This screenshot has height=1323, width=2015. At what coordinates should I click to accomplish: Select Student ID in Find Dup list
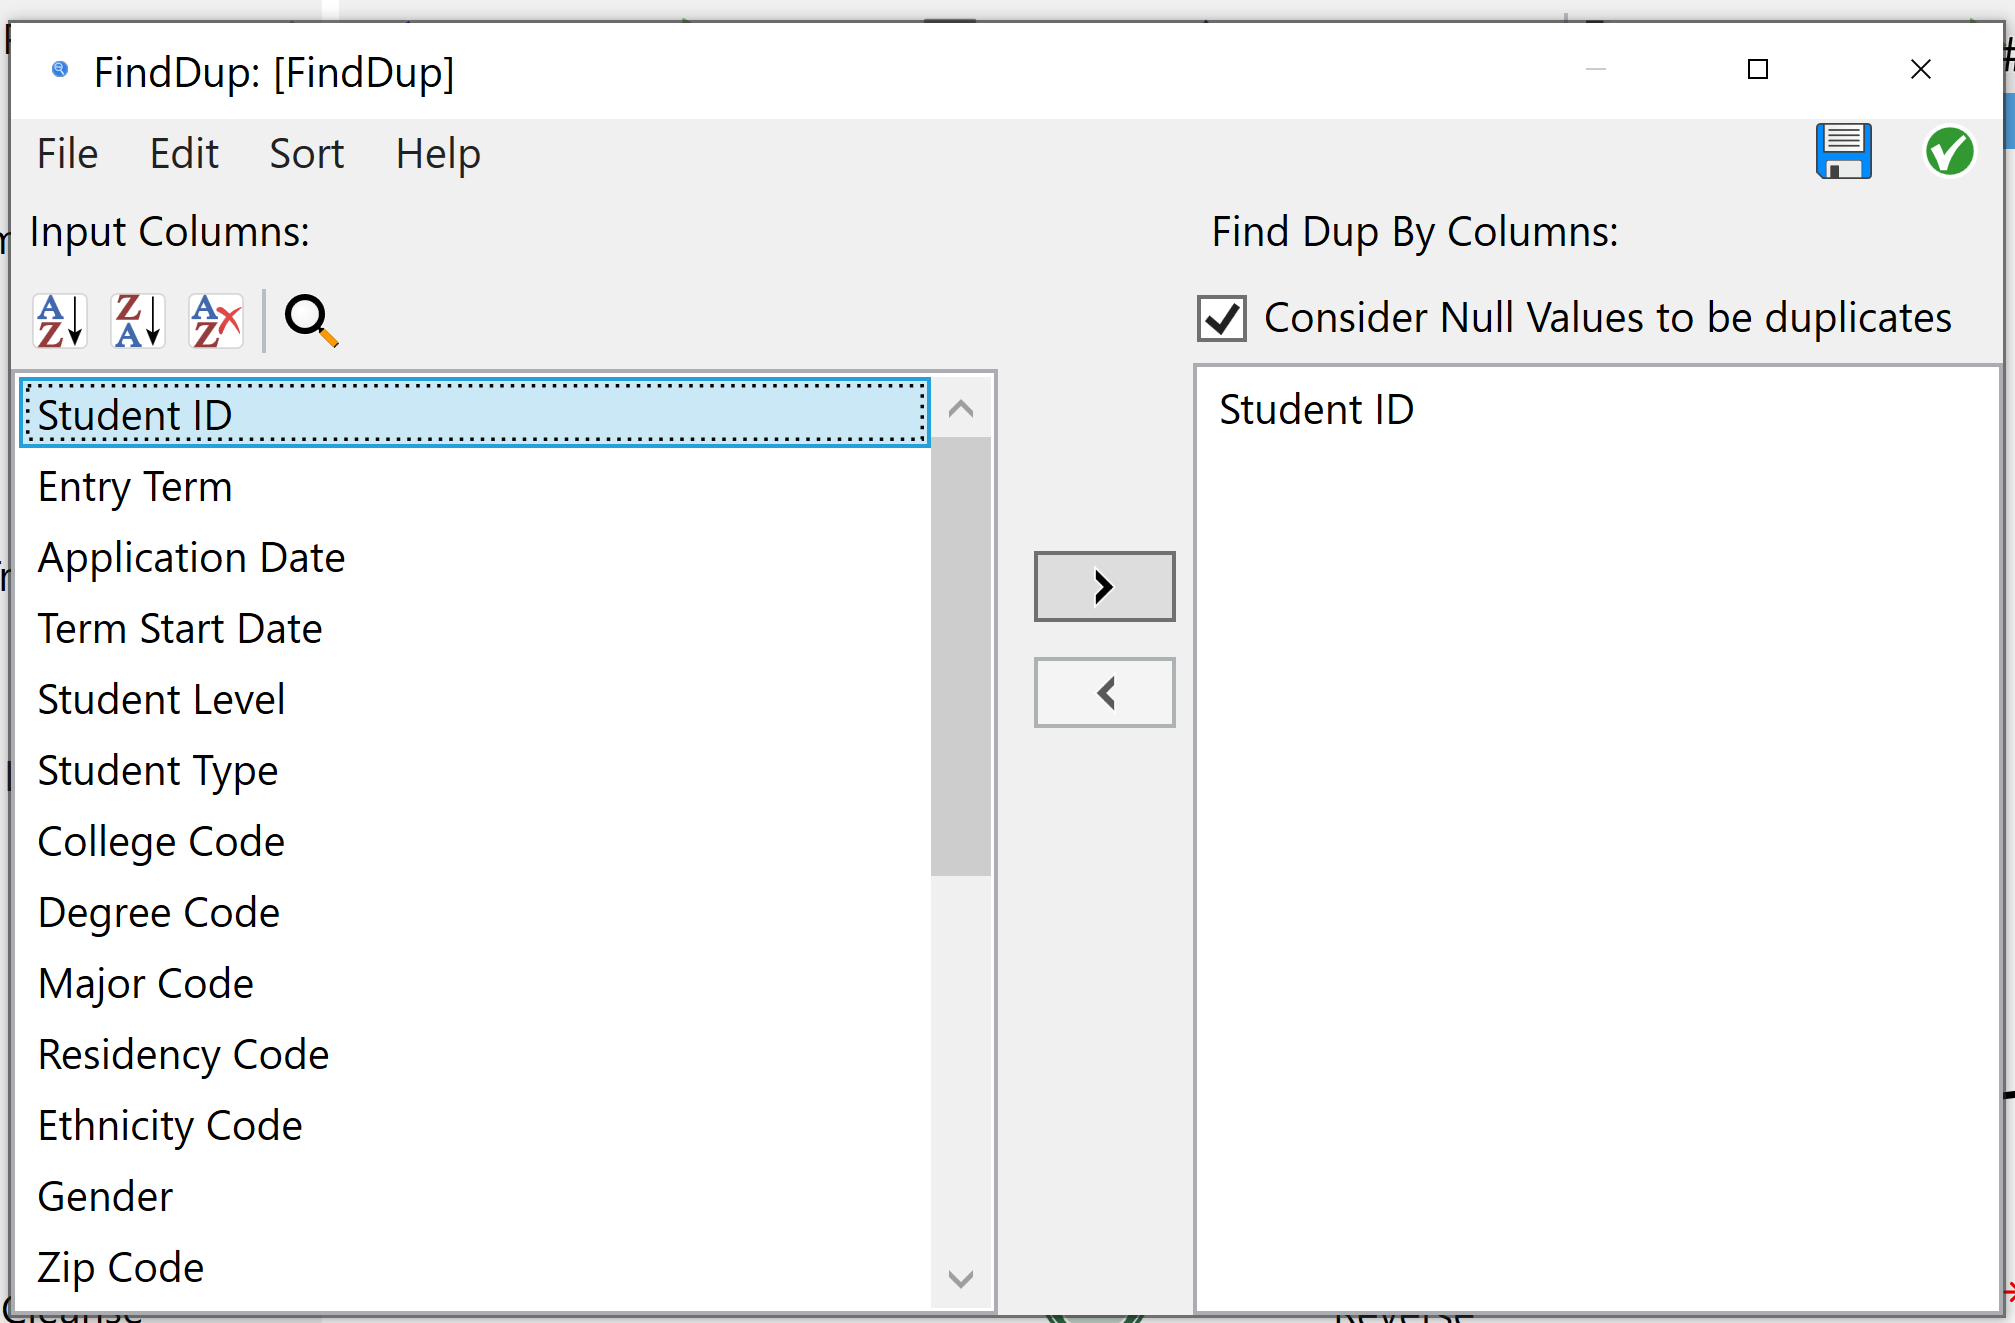coord(1316,410)
